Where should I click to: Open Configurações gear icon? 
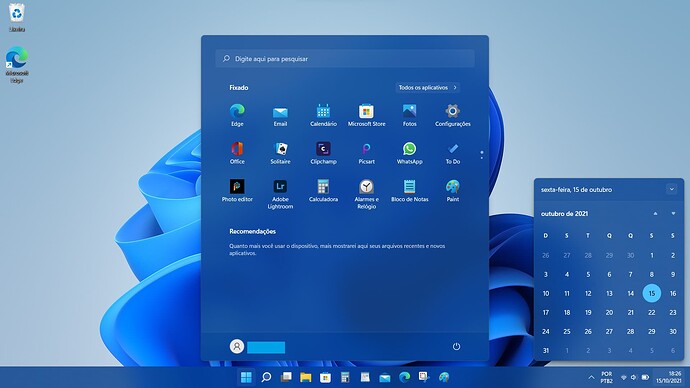pyautogui.click(x=453, y=115)
